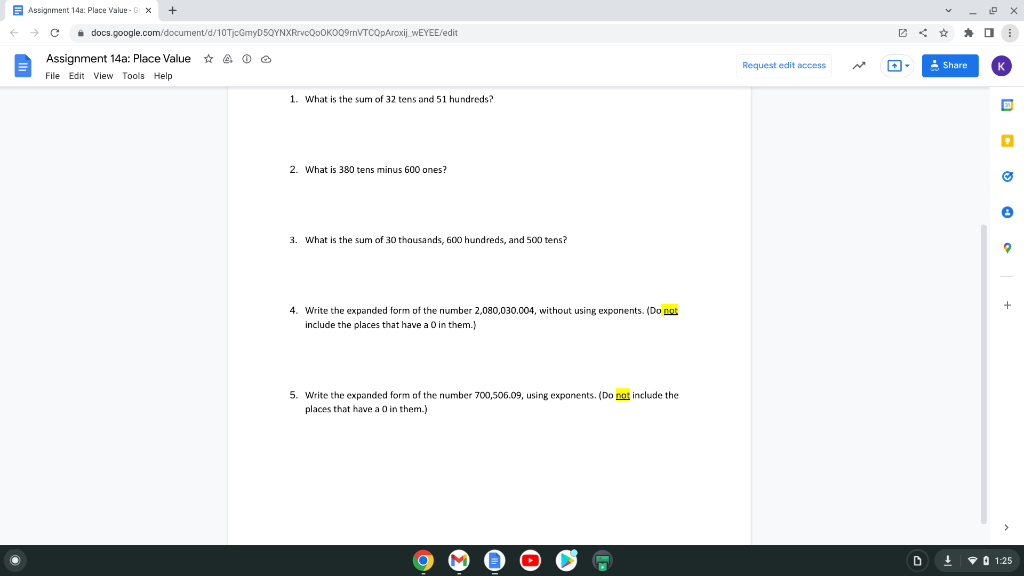The height and width of the screenshot is (576, 1024).
Task: Open Google Calendar in side panel
Action: coord(1007,105)
